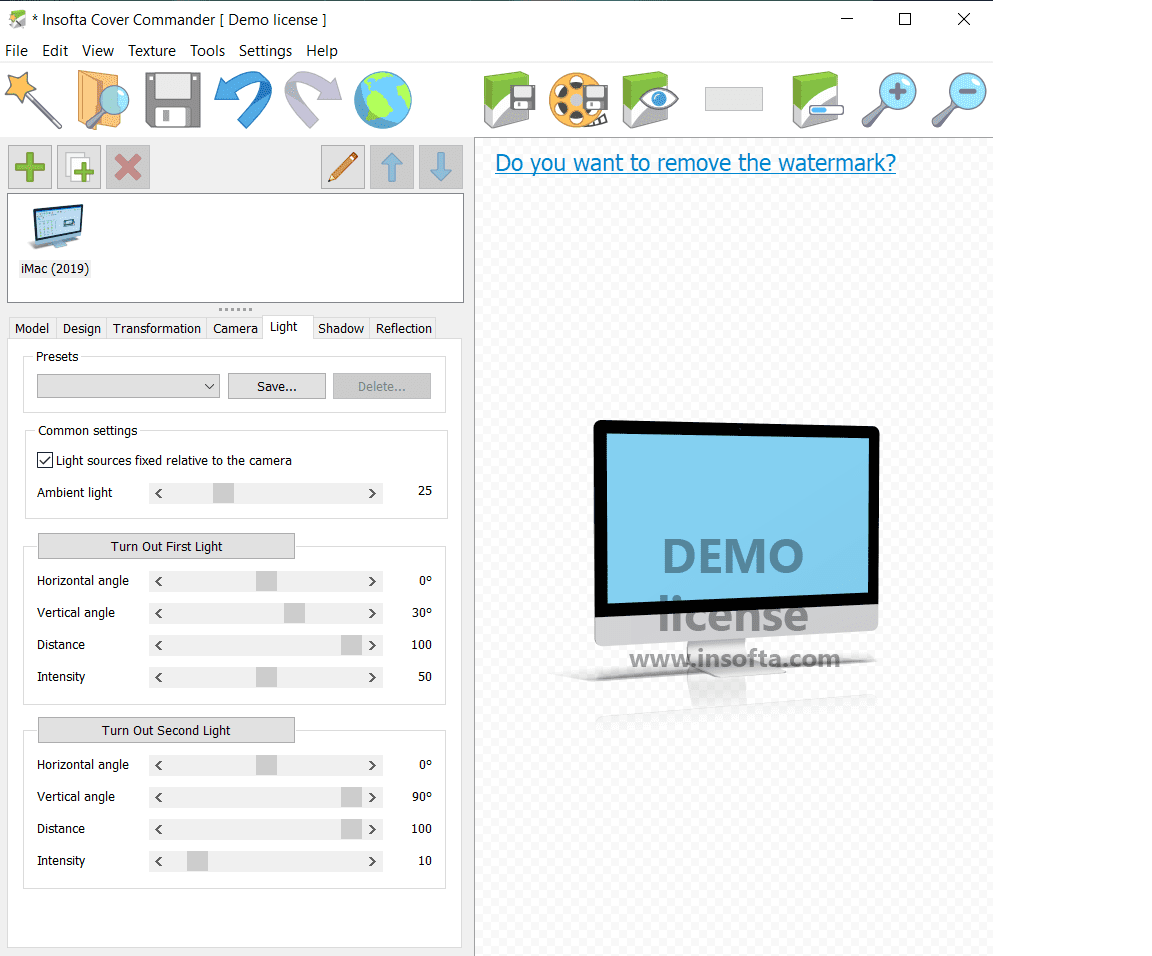Click the Delete... preset button
This screenshot has height=956, width=1152.
click(382, 386)
